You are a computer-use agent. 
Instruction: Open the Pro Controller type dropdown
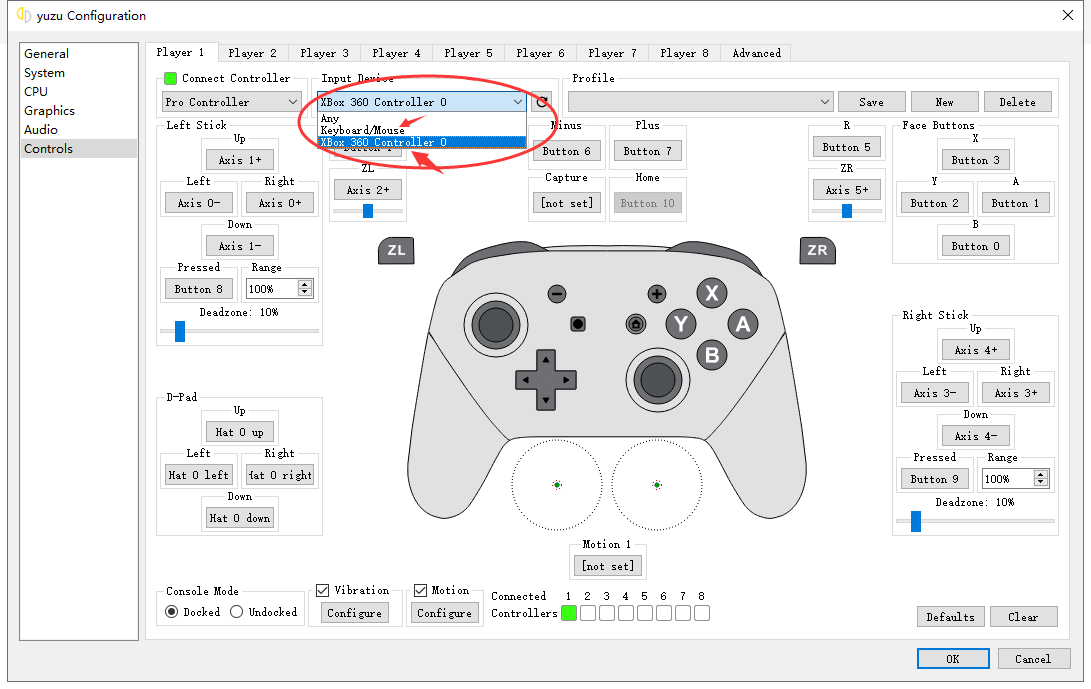(231, 102)
